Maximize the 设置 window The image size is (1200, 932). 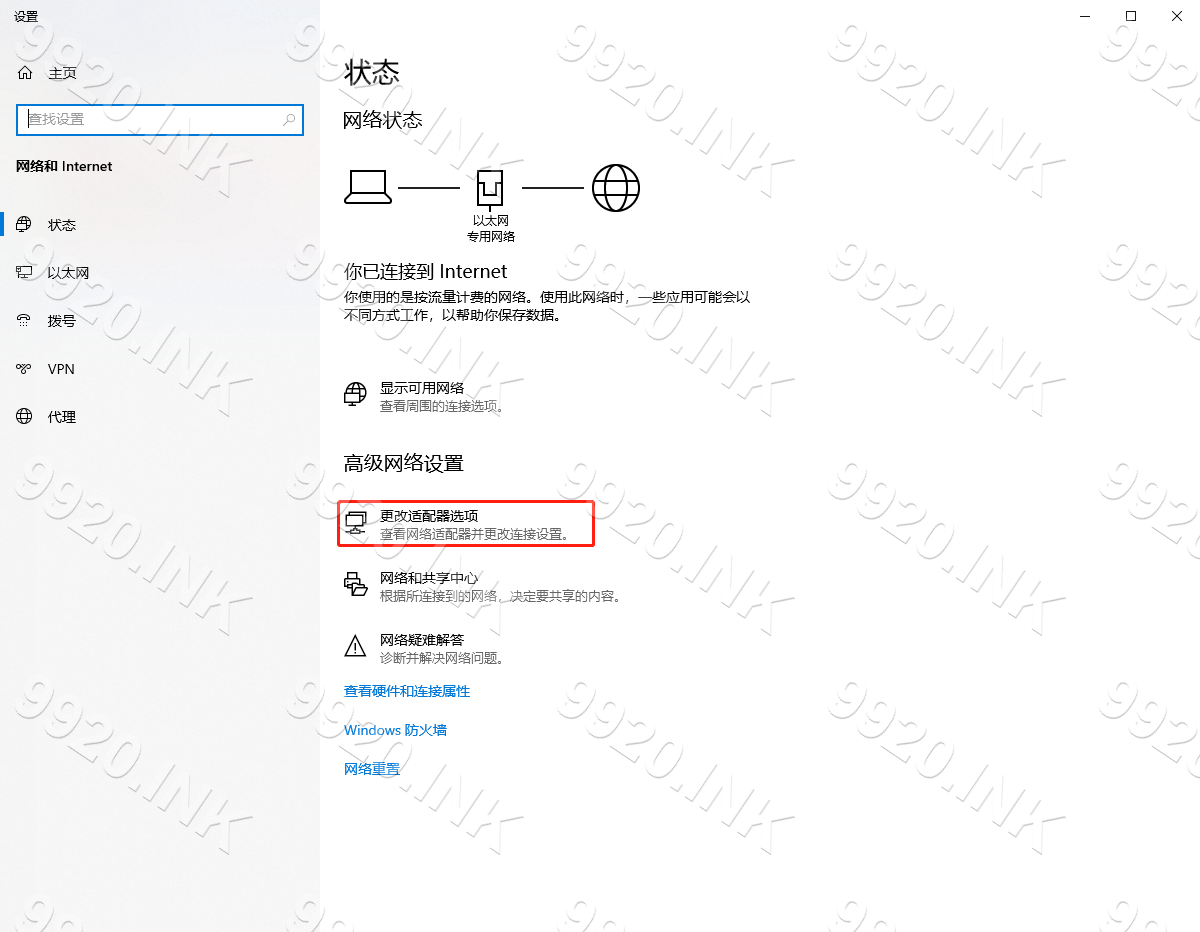coord(1131,16)
